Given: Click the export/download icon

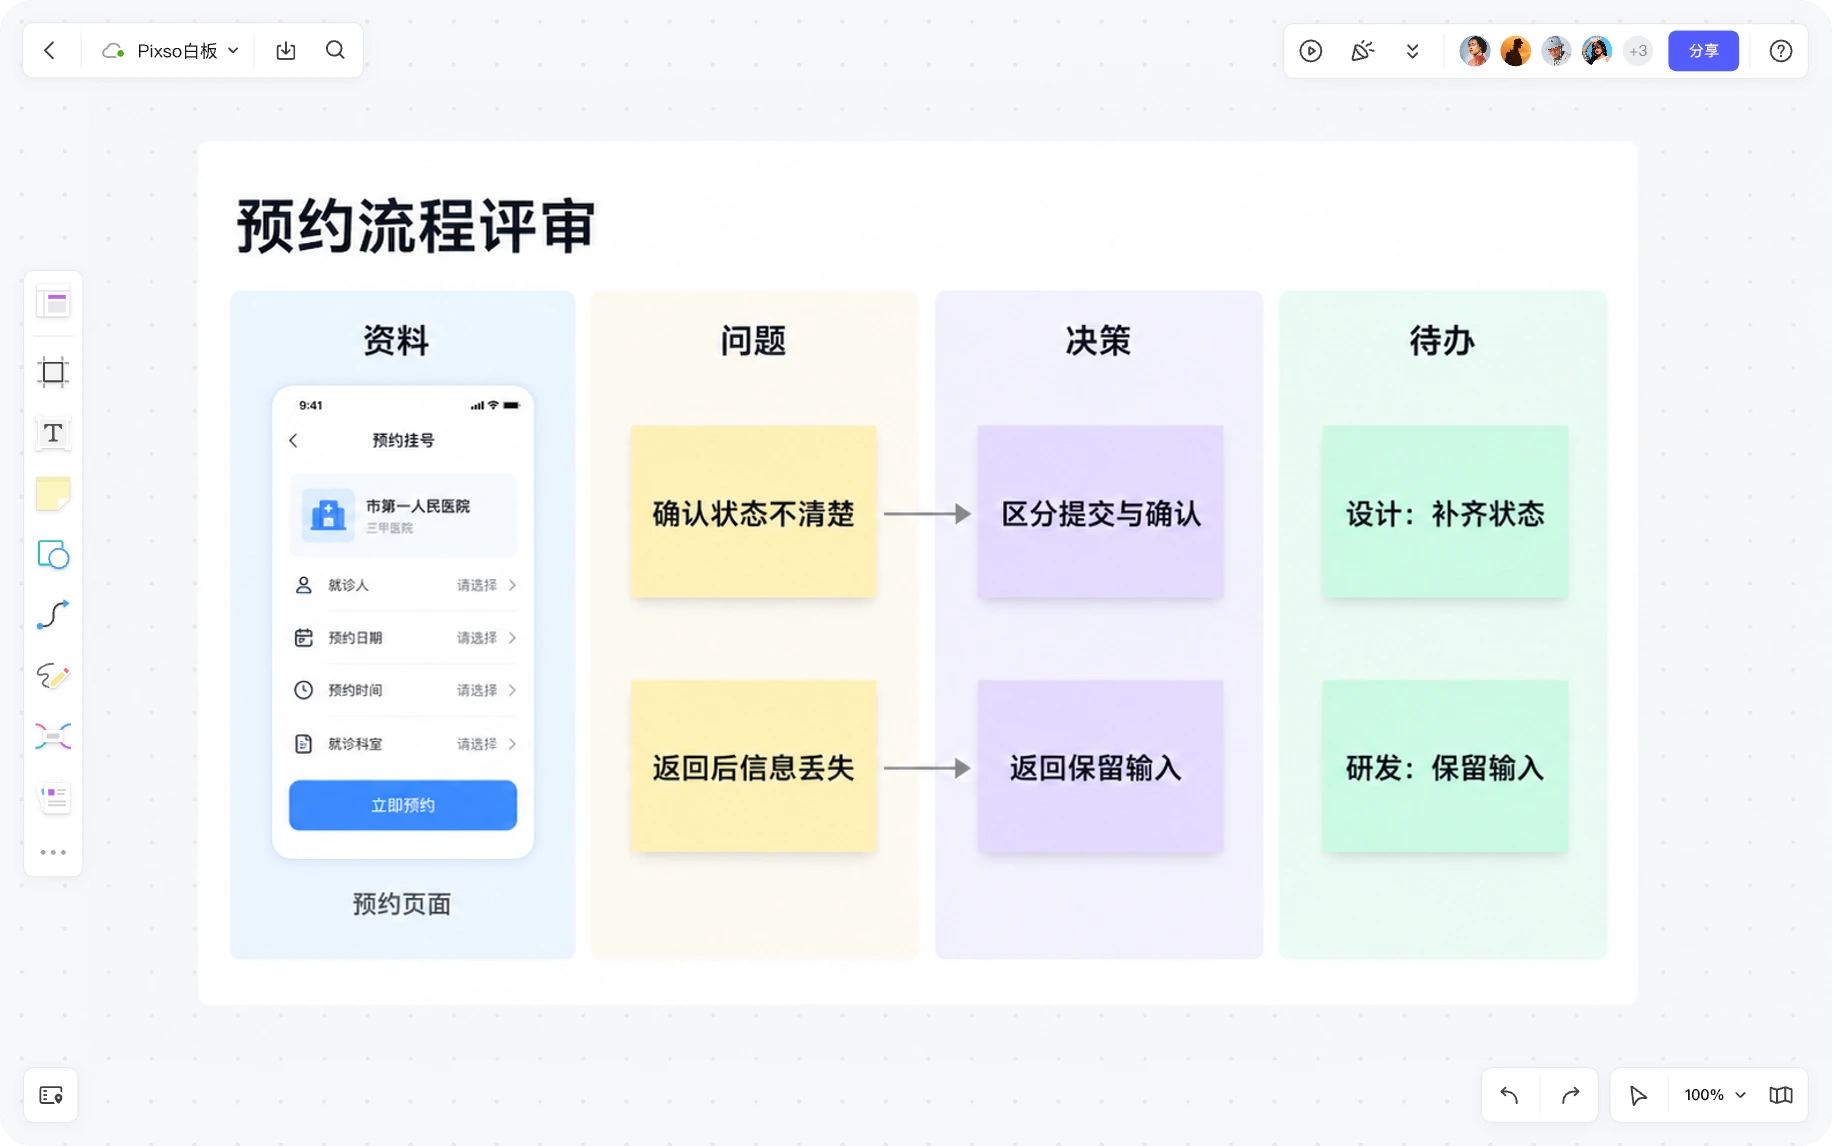Looking at the screenshot, I should [x=286, y=50].
